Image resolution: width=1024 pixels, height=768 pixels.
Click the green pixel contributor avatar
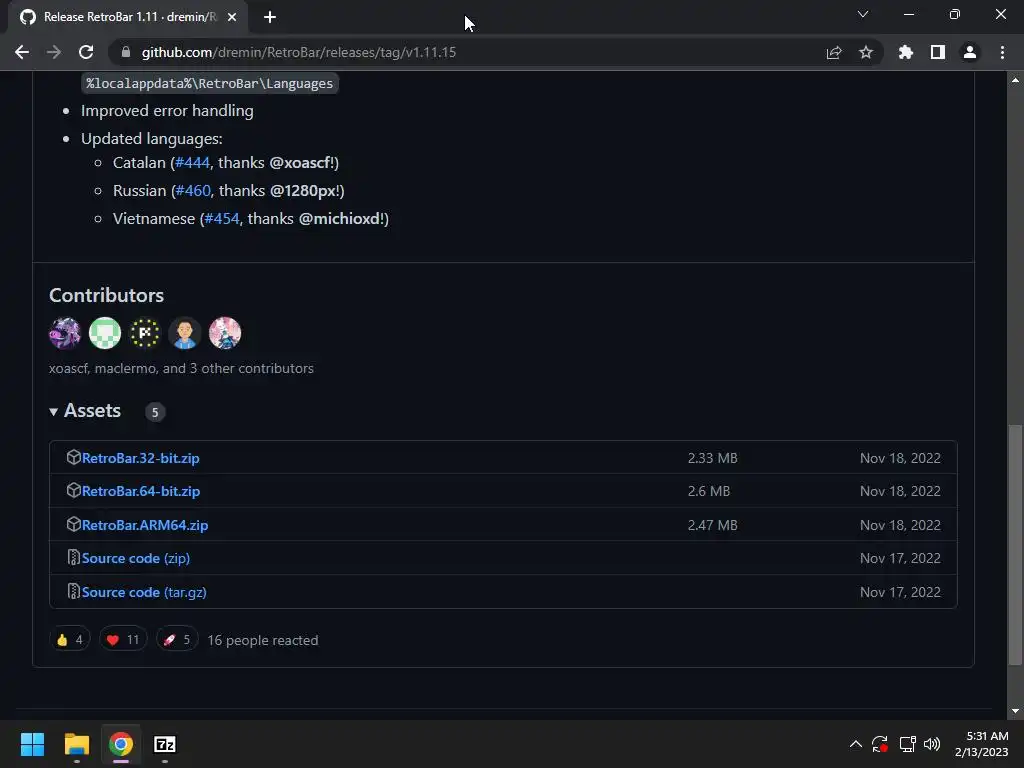click(105, 333)
